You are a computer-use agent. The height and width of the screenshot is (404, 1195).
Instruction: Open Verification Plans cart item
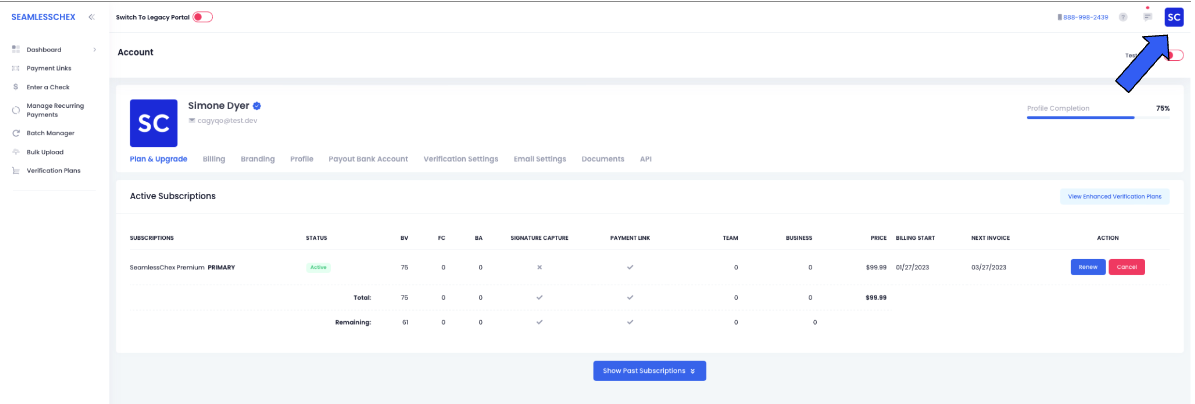point(15,171)
